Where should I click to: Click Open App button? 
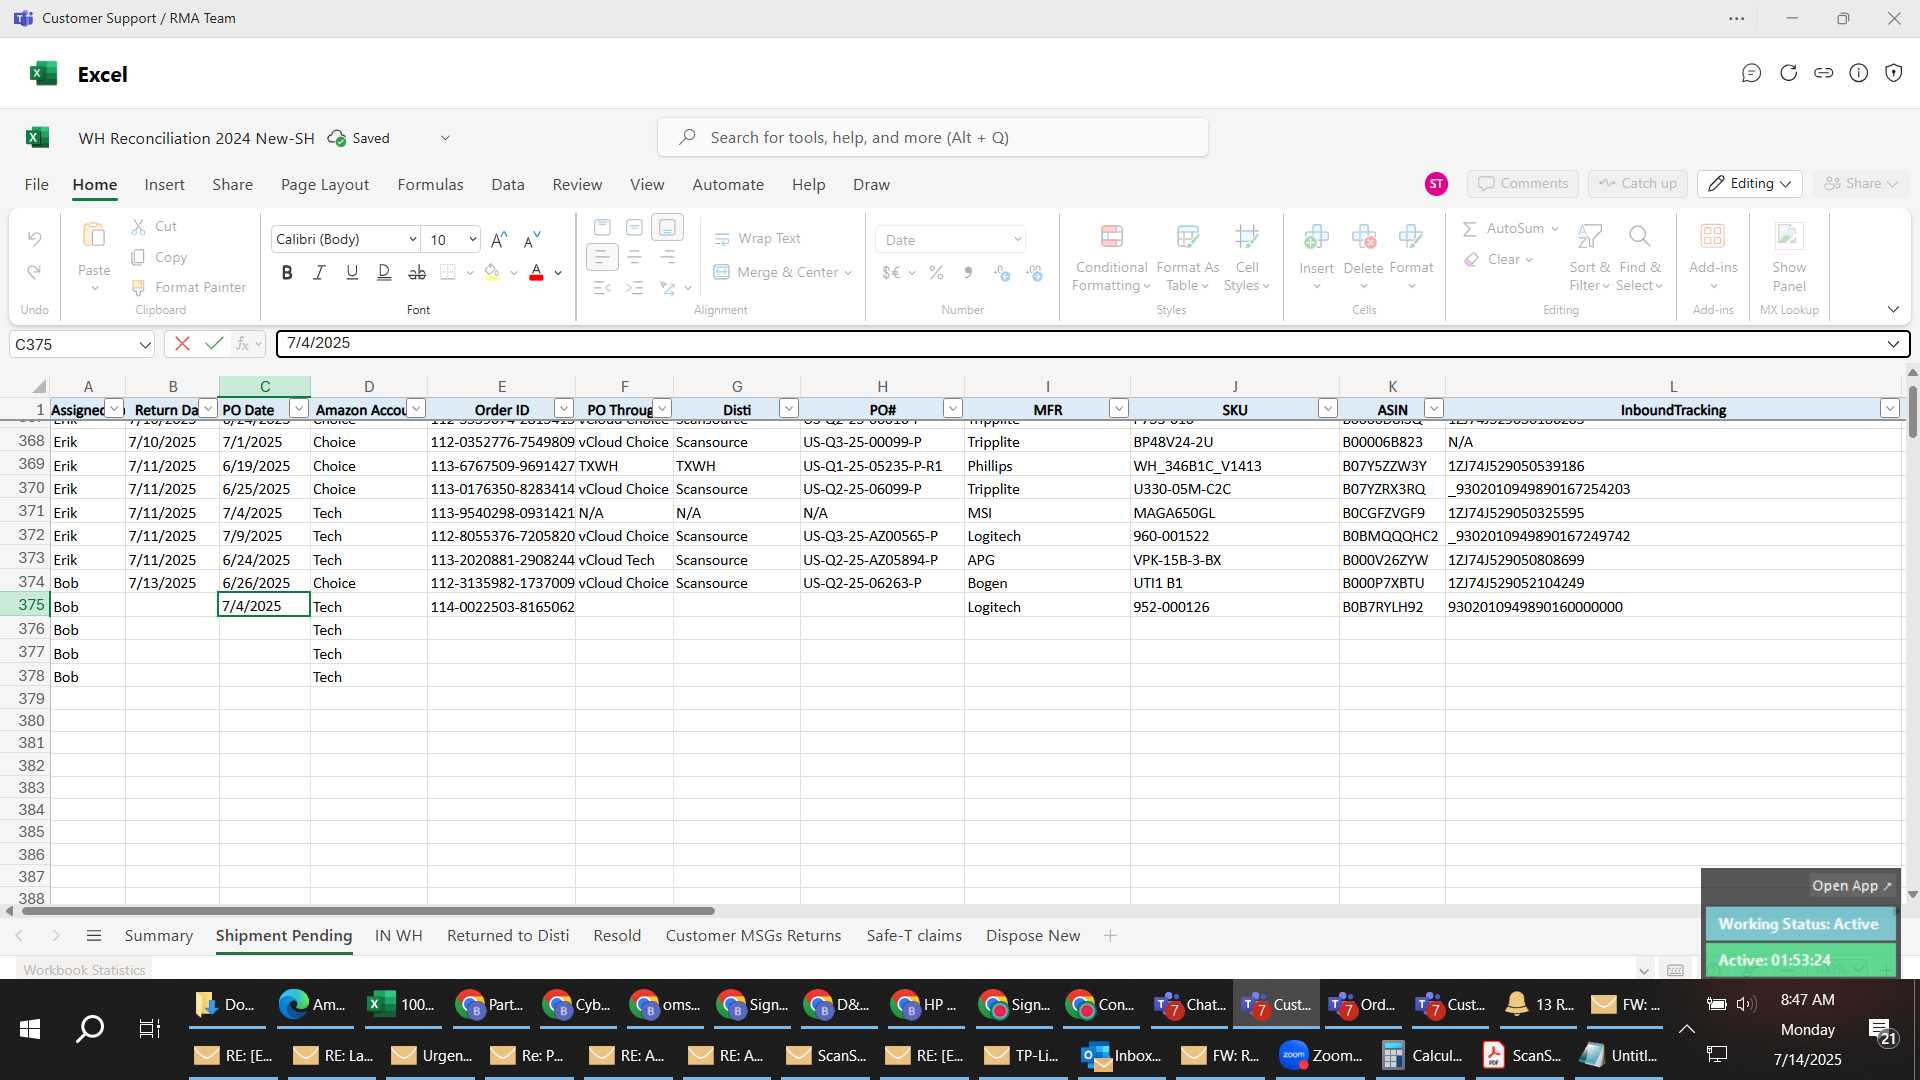click(x=1851, y=886)
